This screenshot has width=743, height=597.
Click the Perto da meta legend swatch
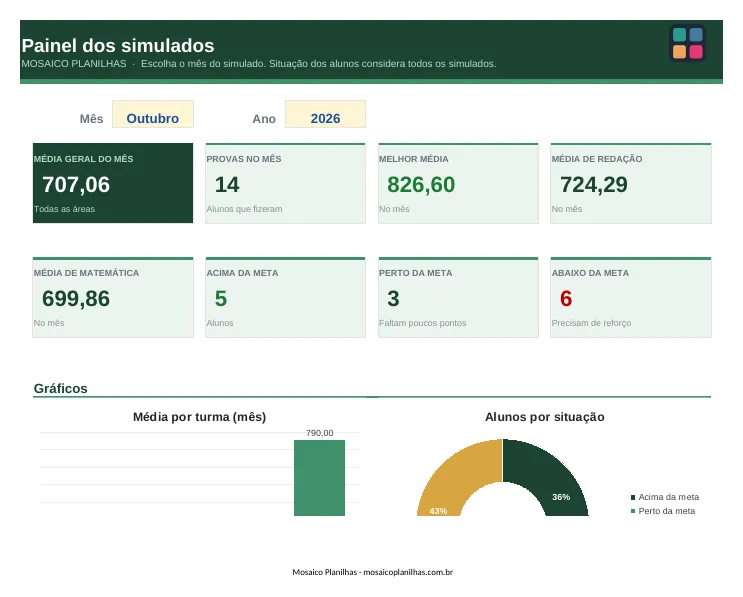click(x=633, y=511)
